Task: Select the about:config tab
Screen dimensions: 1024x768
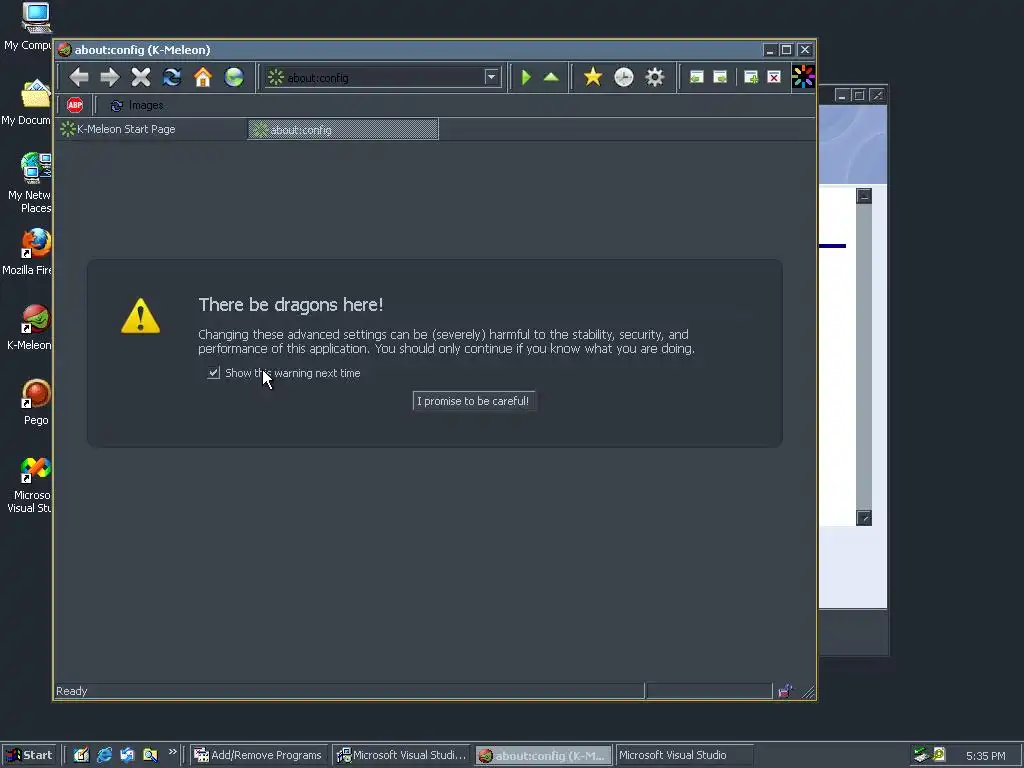Action: click(344, 129)
